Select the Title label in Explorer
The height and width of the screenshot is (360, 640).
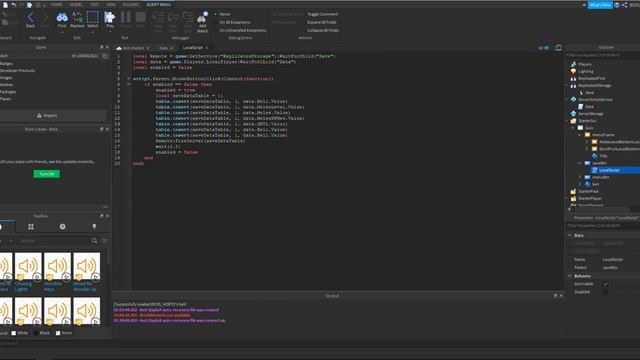[603, 156]
